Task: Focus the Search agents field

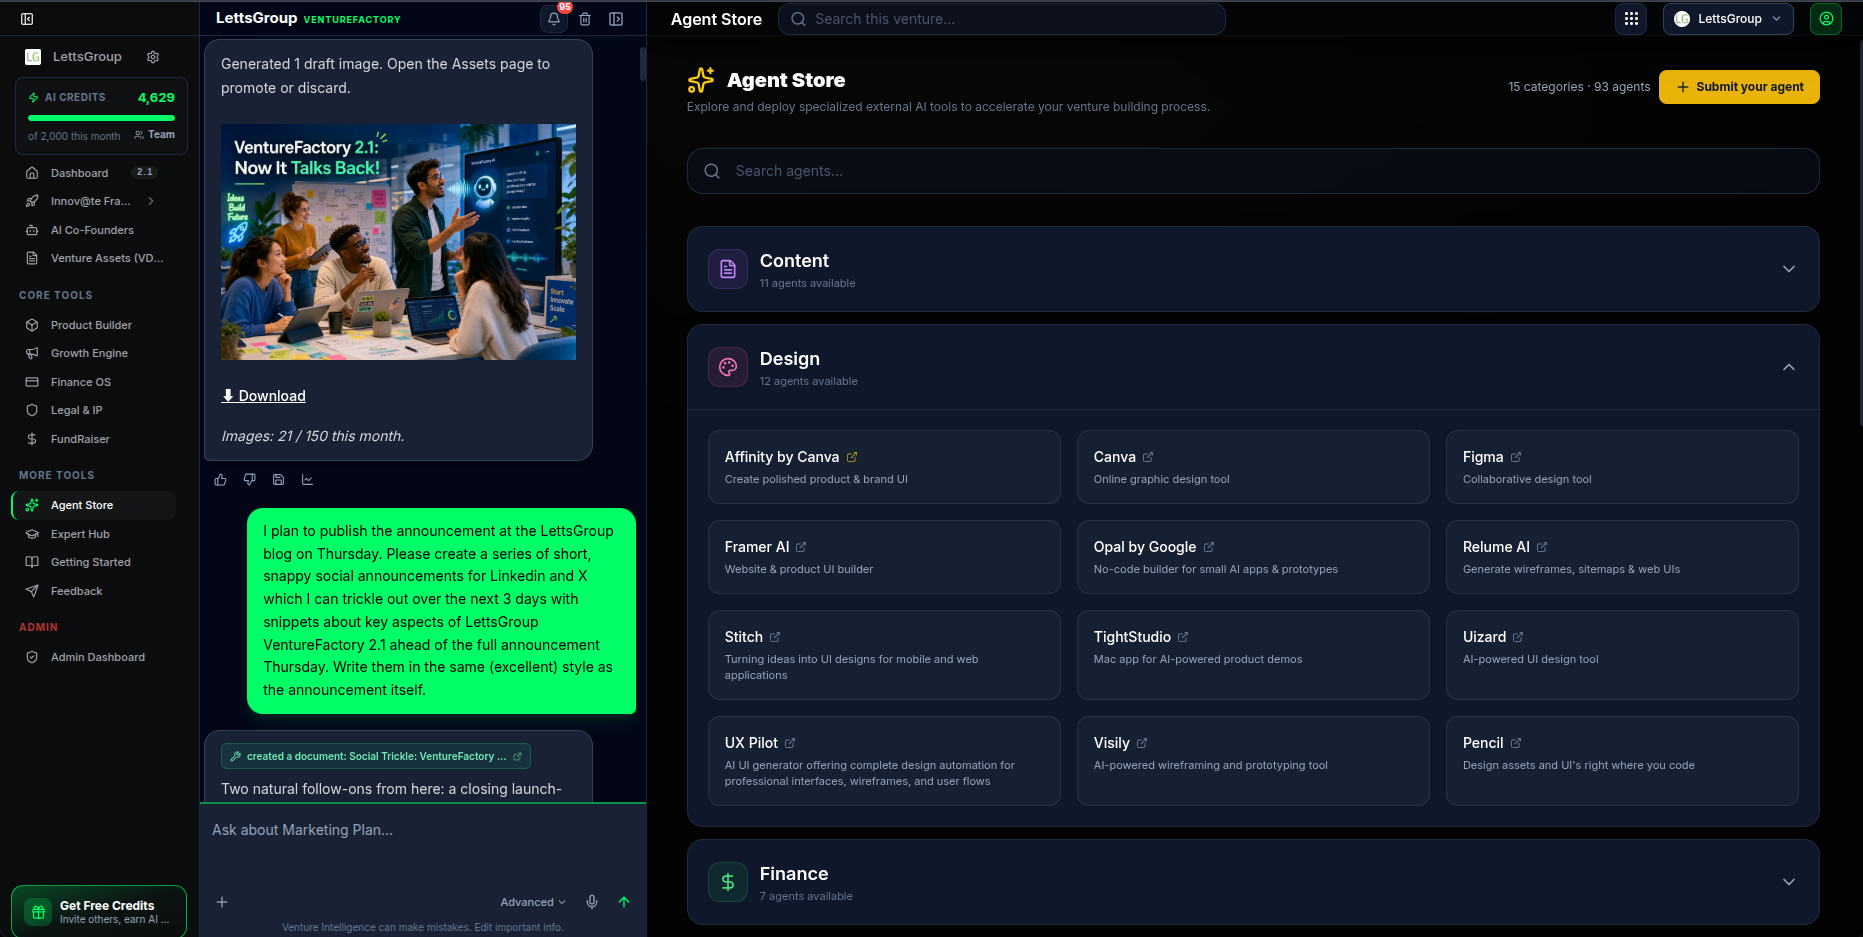Action: [1253, 171]
